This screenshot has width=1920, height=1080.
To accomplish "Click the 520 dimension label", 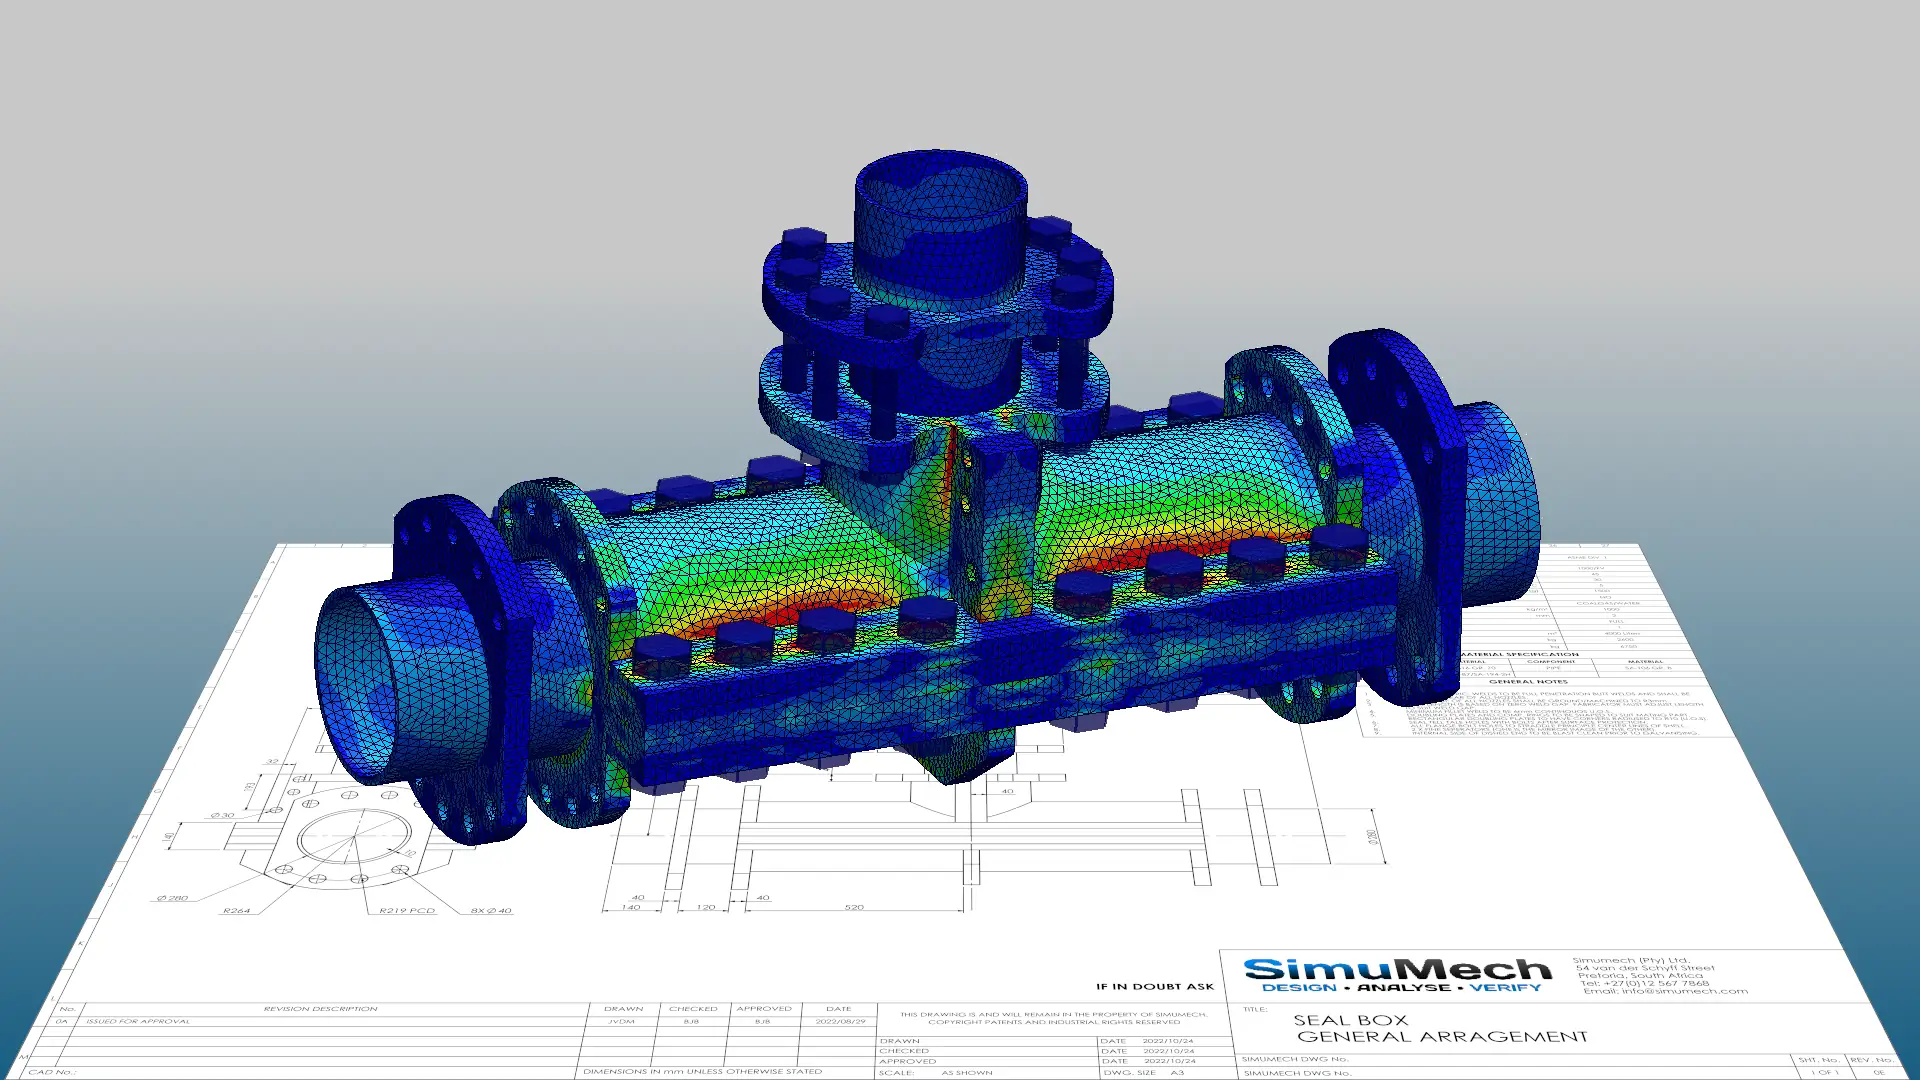I will coord(854,907).
